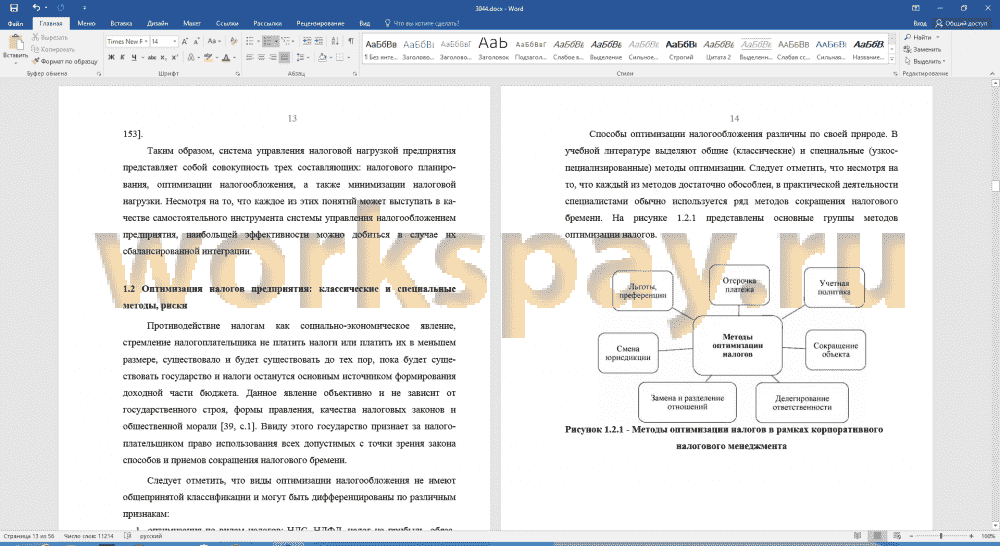1000x546 pixels.
Task: Switch to the Меню tab
Action: click(x=86, y=23)
